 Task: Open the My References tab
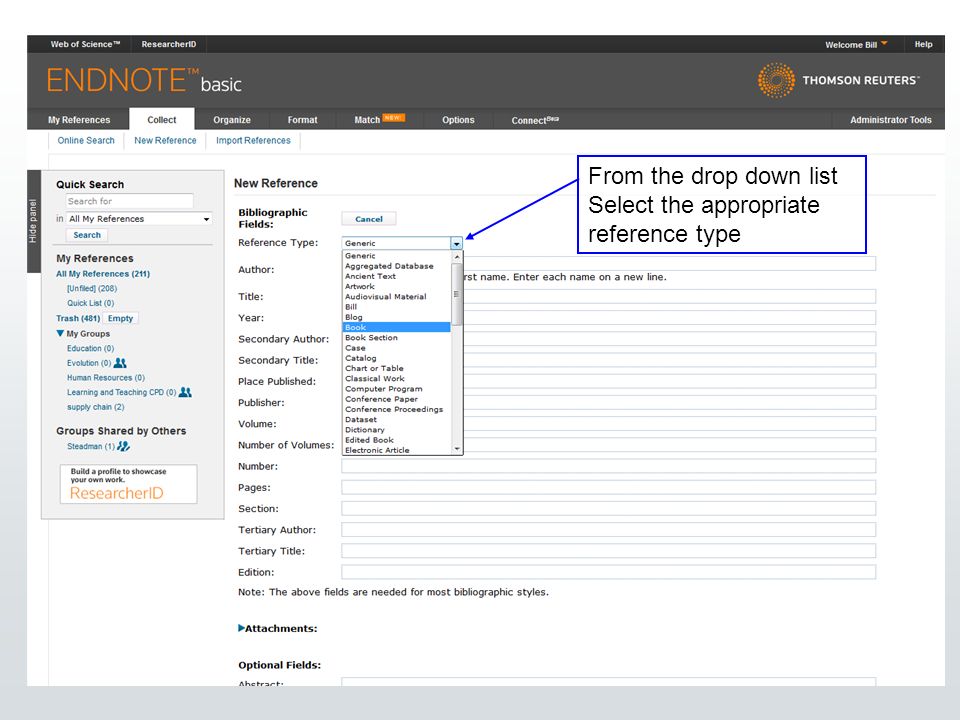click(x=79, y=120)
